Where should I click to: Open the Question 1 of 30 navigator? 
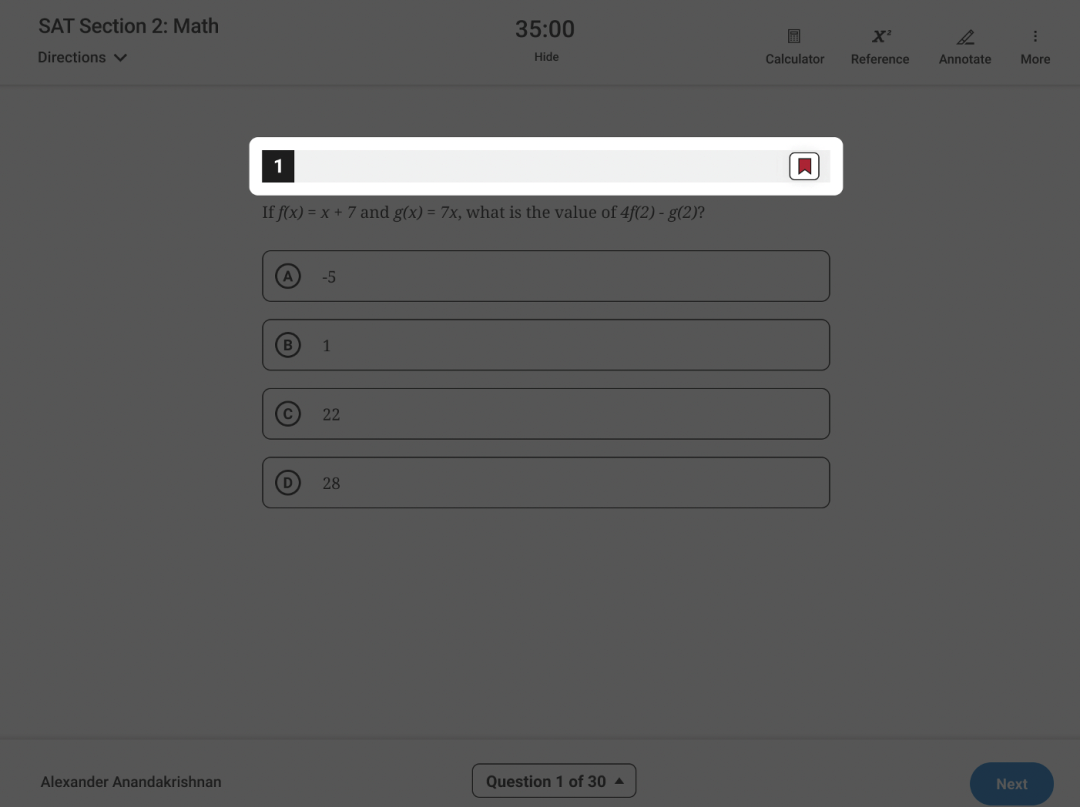[x=553, y=781]
